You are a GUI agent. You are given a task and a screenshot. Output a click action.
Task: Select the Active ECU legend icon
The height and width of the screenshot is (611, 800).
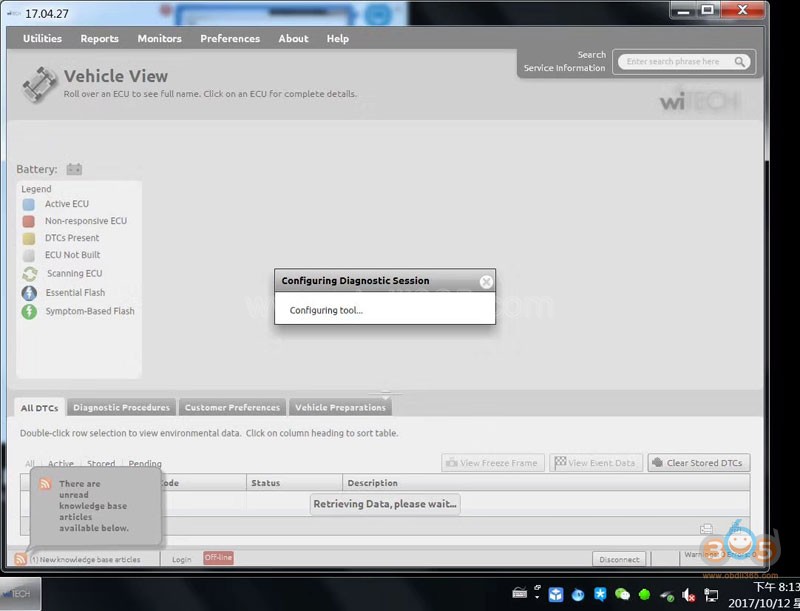(30, 204)
